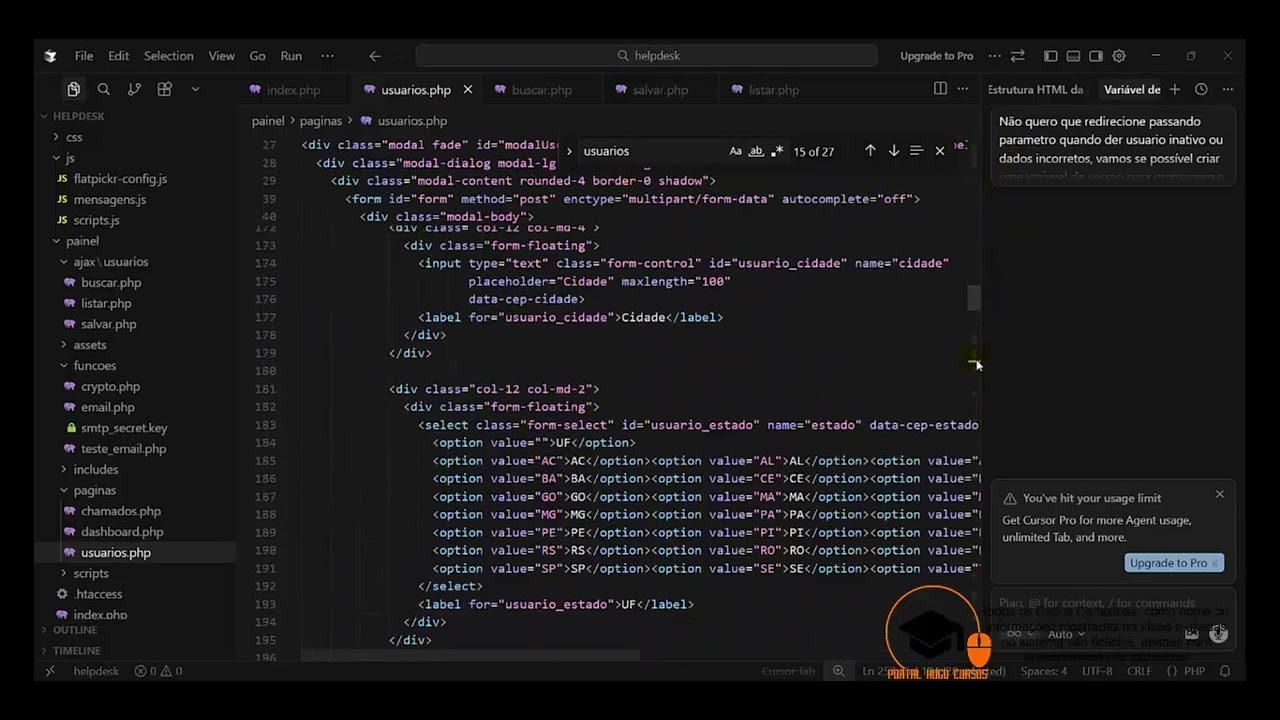Toggle Find in Selection icon
Image resolution: width=1280 pixels, height=720 pixels.
click(916, 151)
